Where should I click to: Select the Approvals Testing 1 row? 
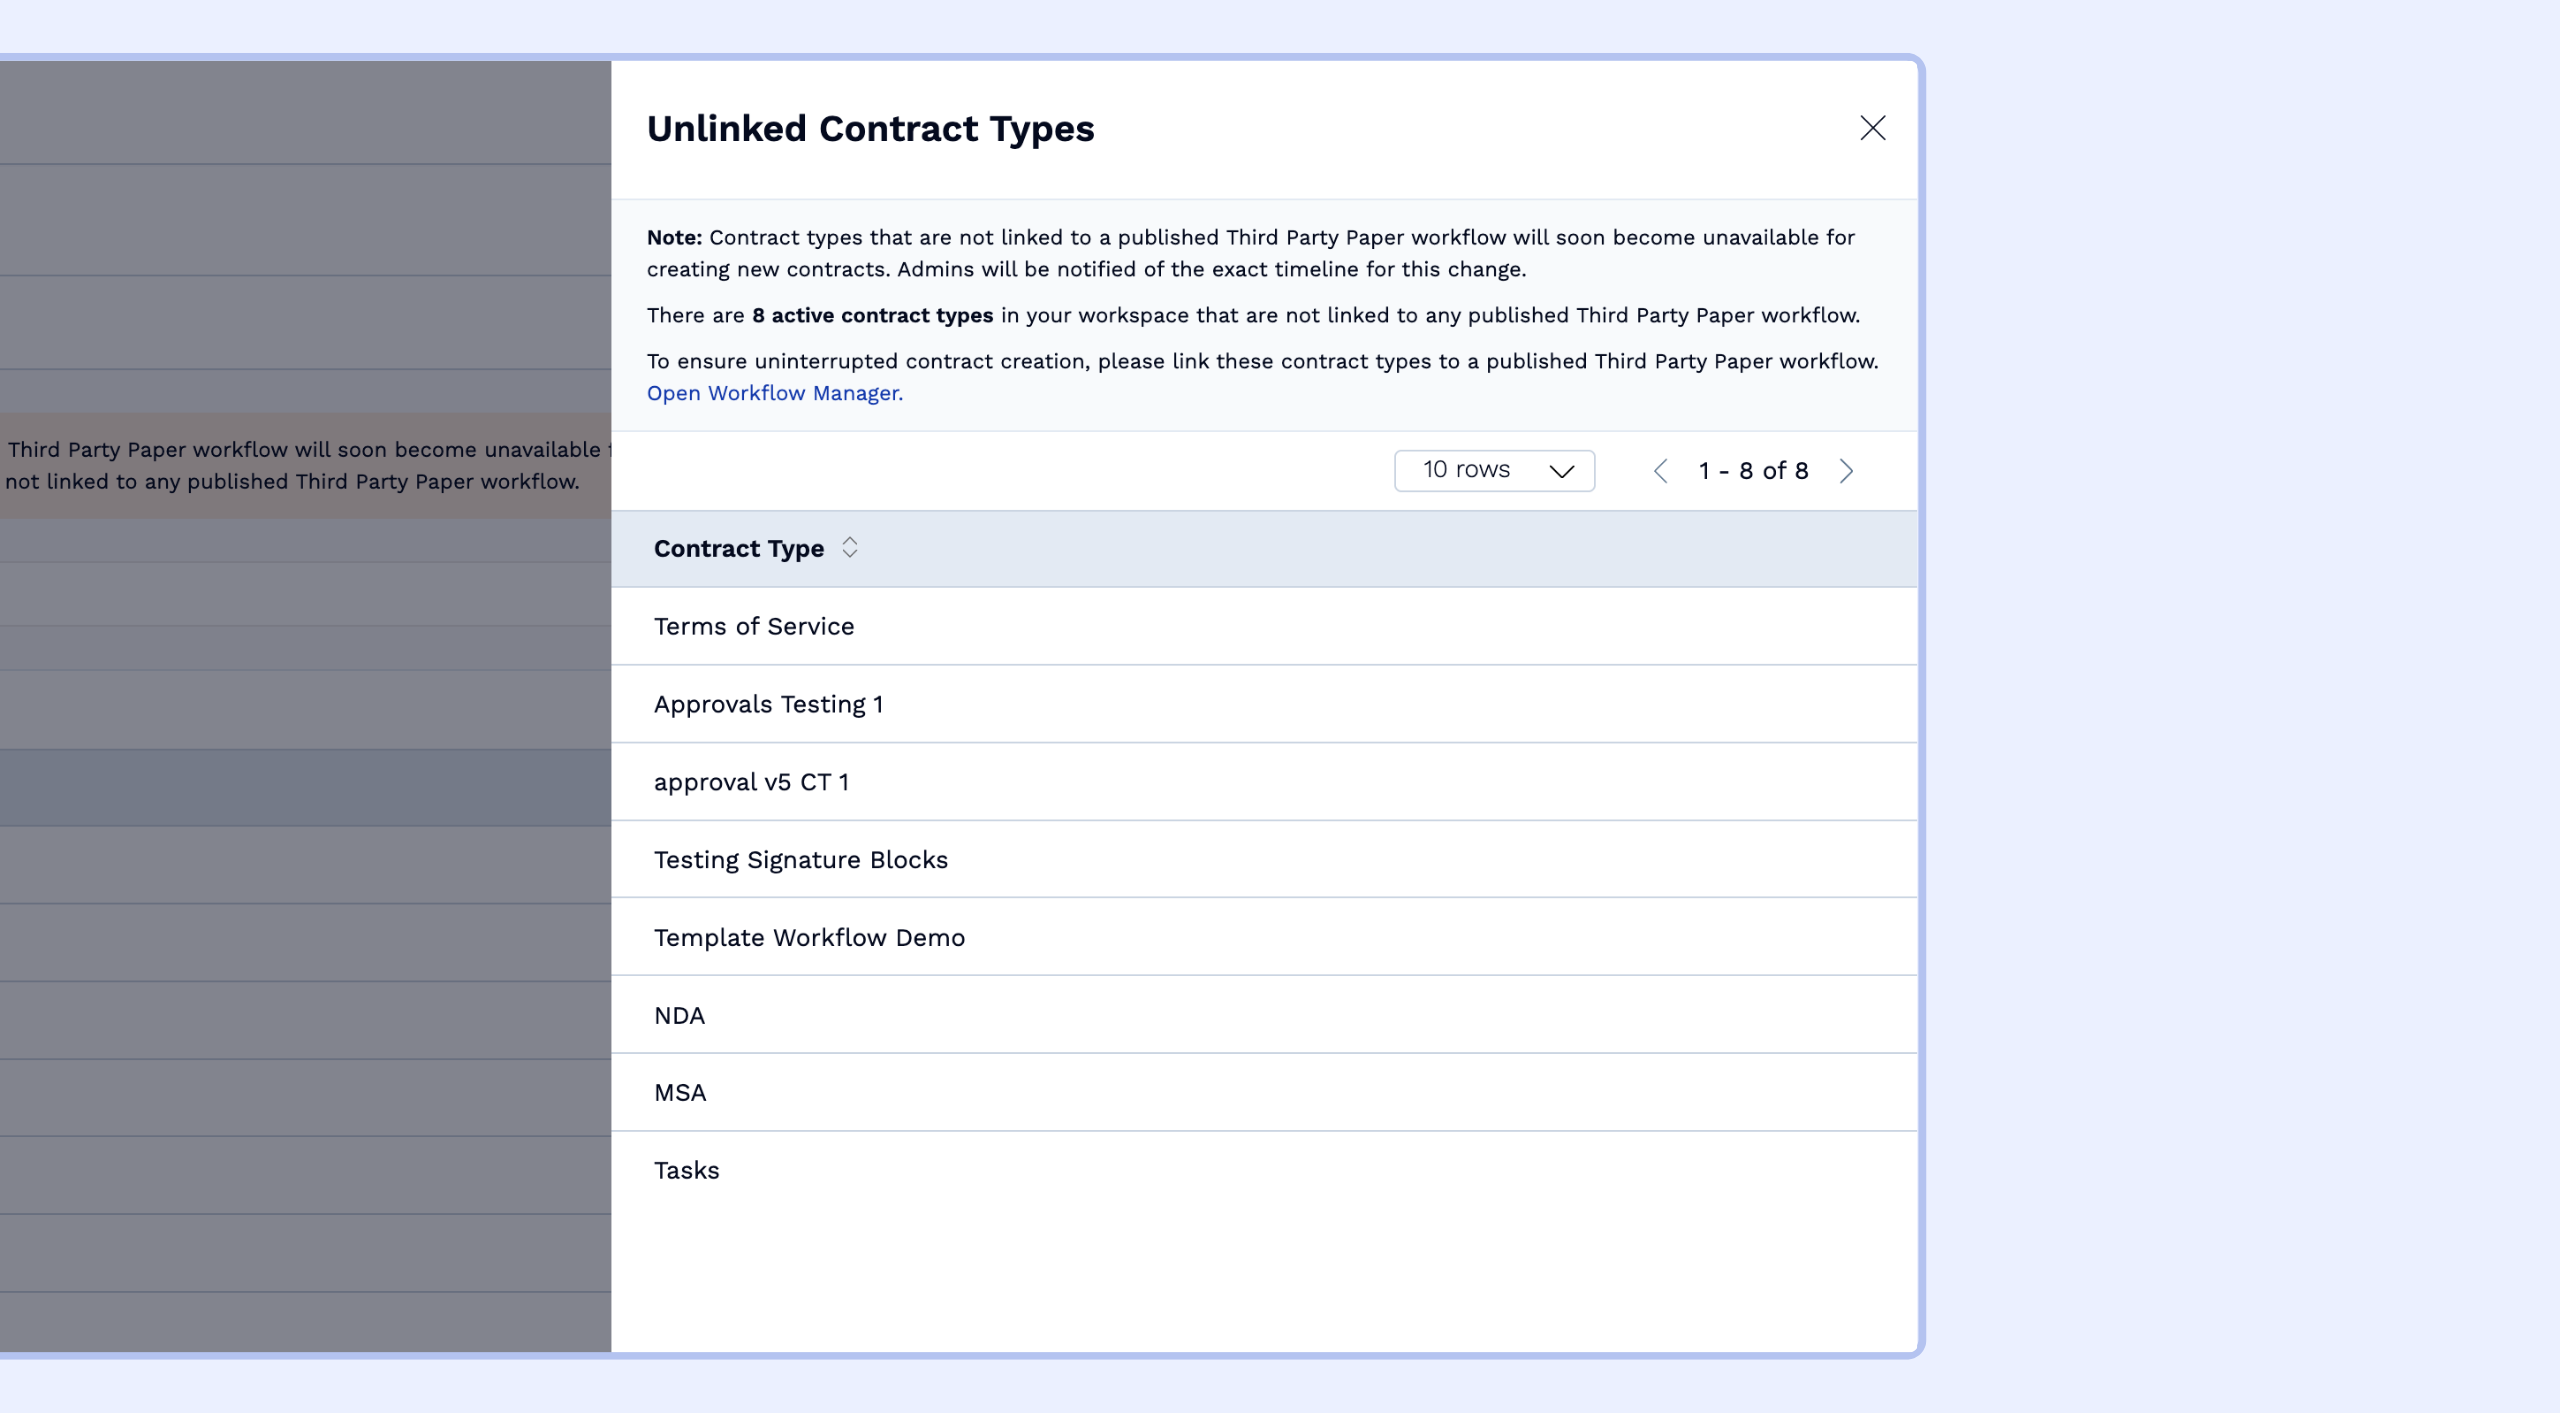click(x=768, y=704)
